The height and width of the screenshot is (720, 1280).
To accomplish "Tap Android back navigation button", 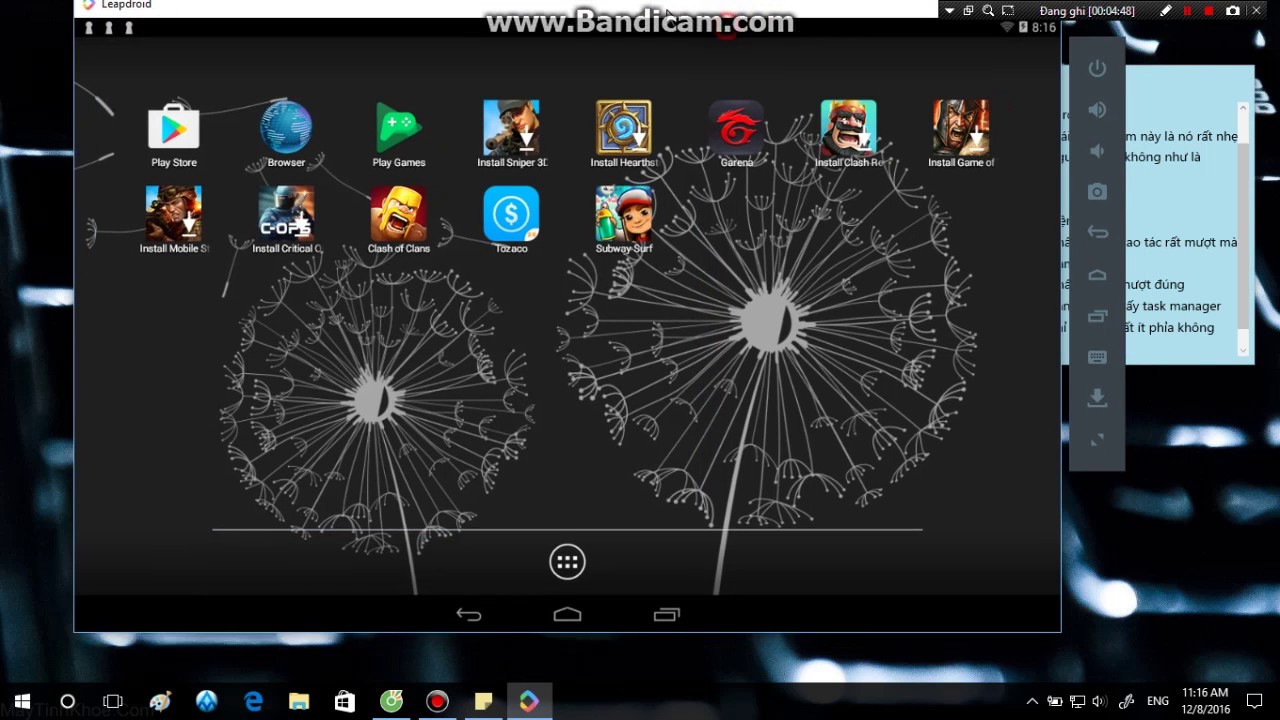I will pyautogui.click(x=469, y=615).
